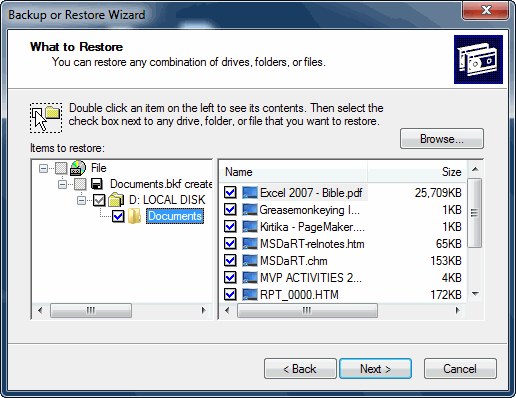Click the MSDaRT-relnotes.htm file icon
Screen dimensions: 516x398
point(250,244)
